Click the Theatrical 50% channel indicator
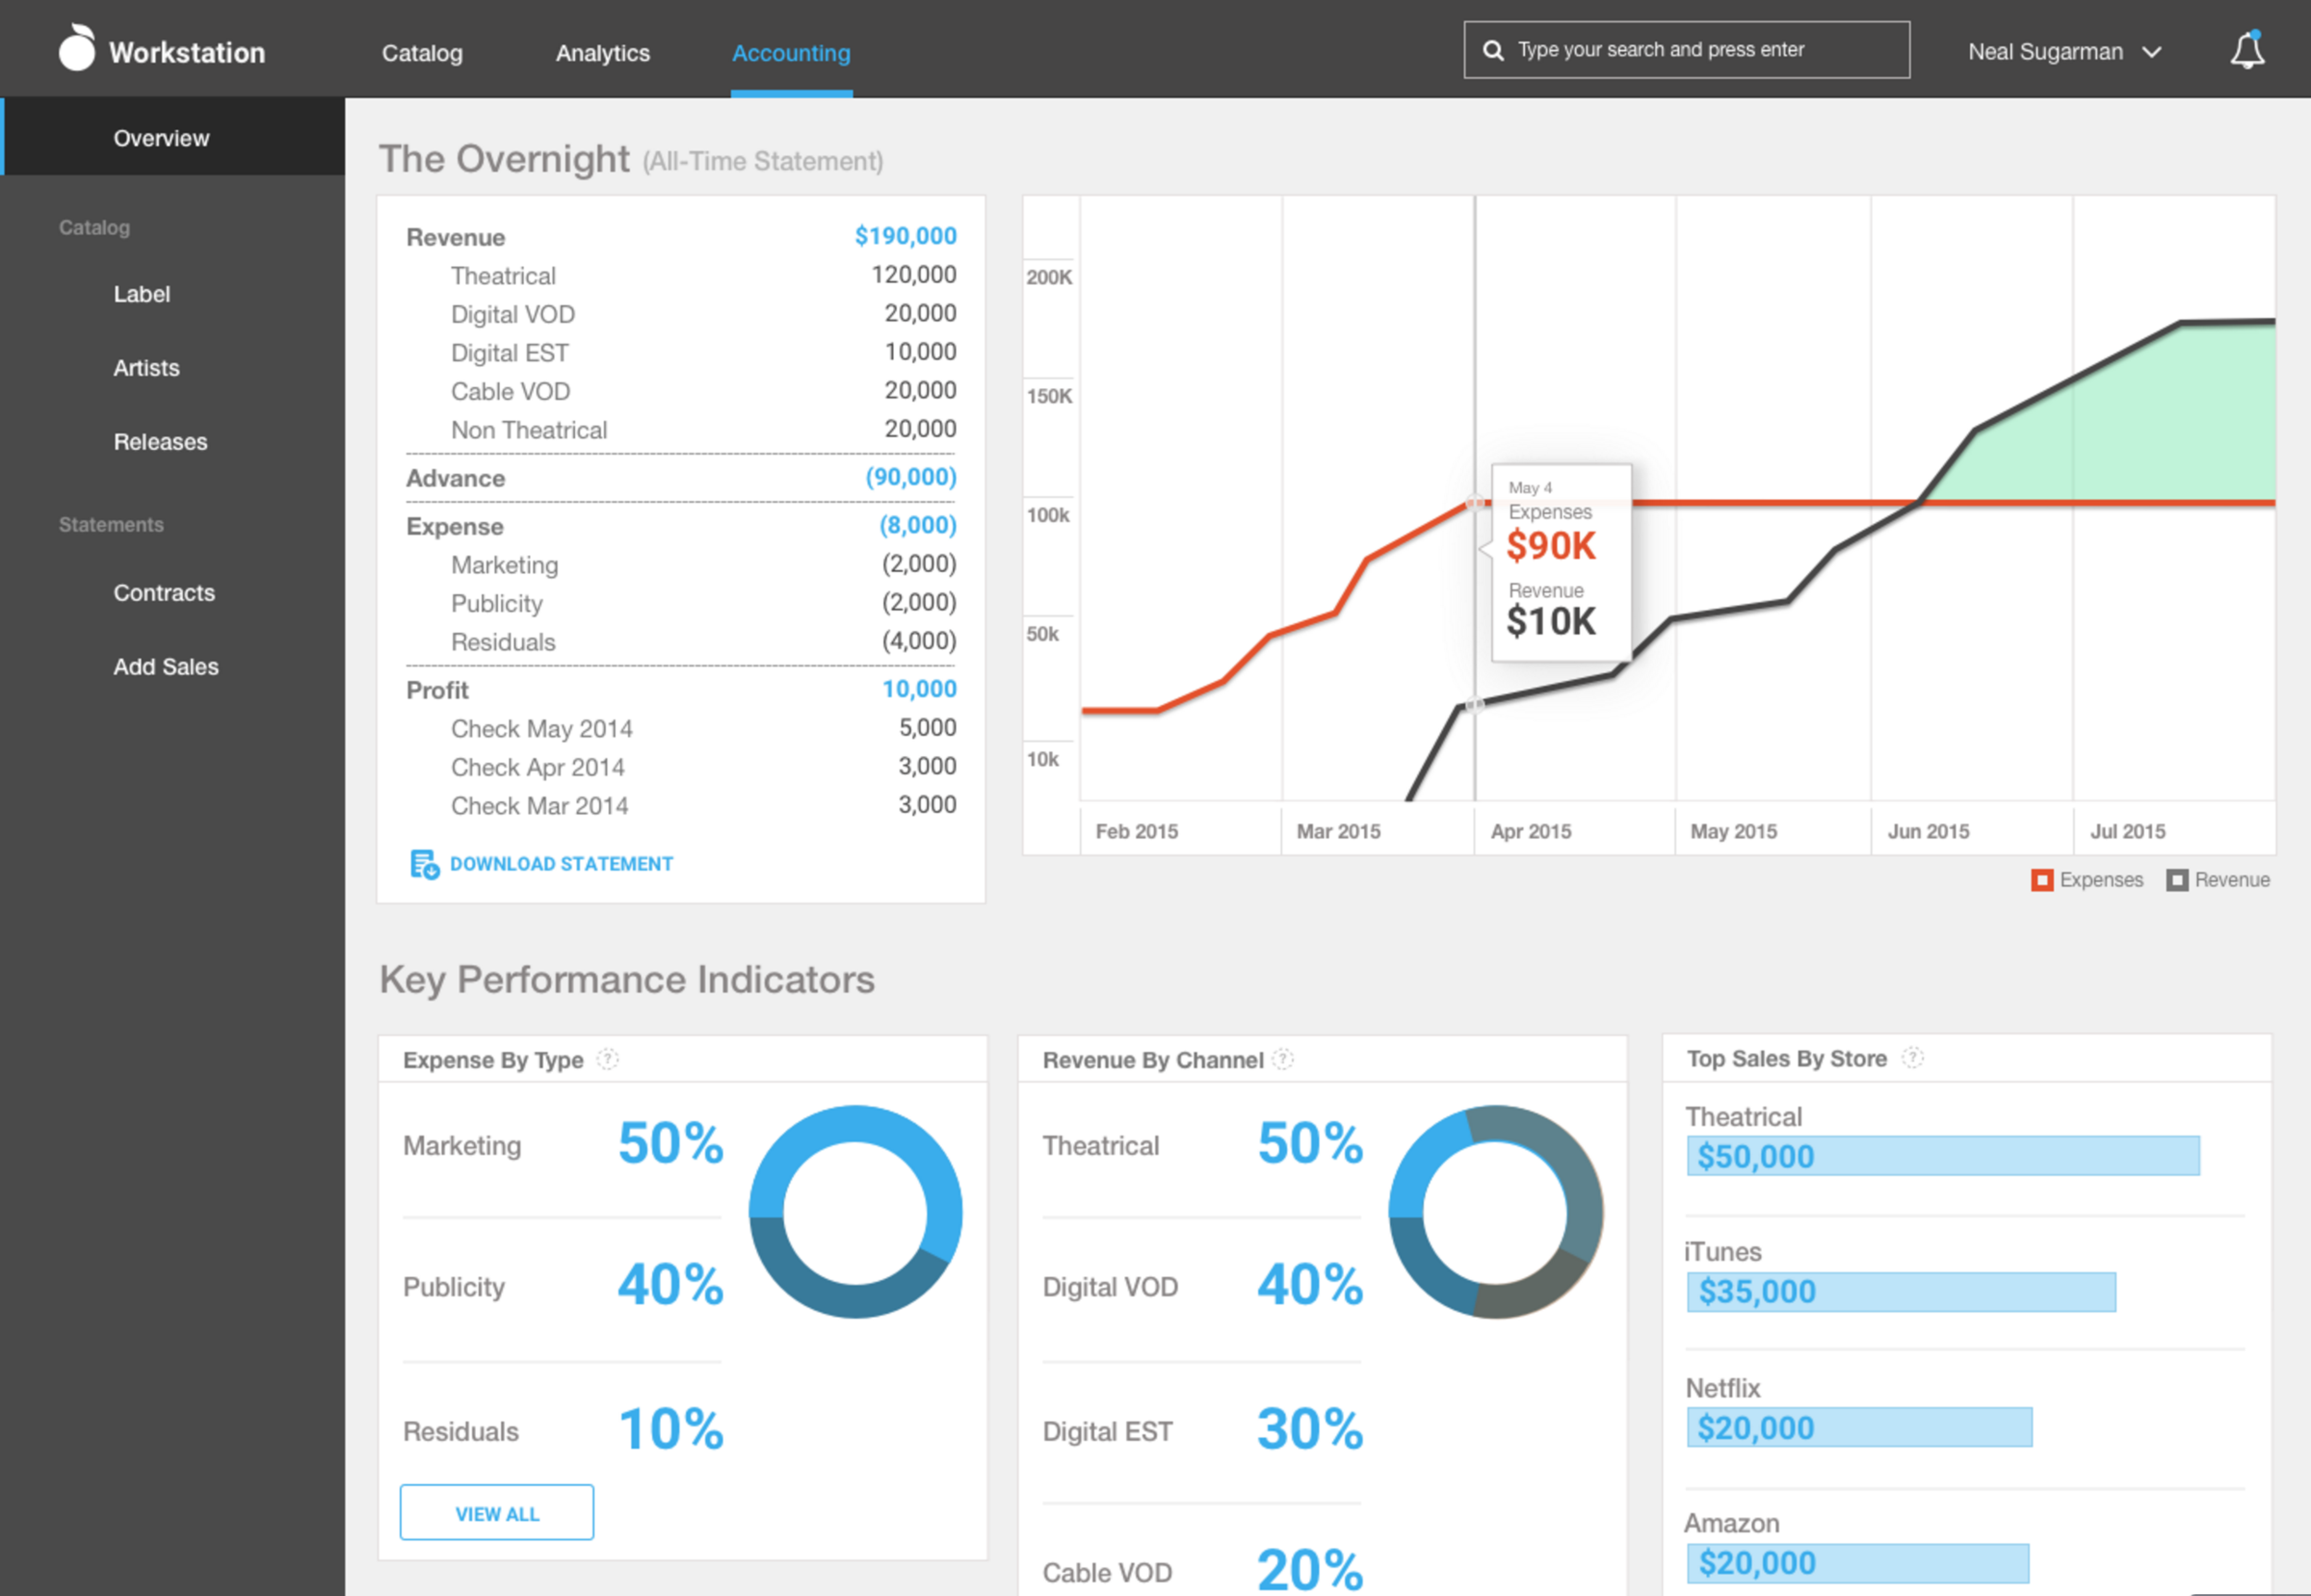Image resolution: width=2311 pixels, height=1596 pixels. tap(1203, 1144)
